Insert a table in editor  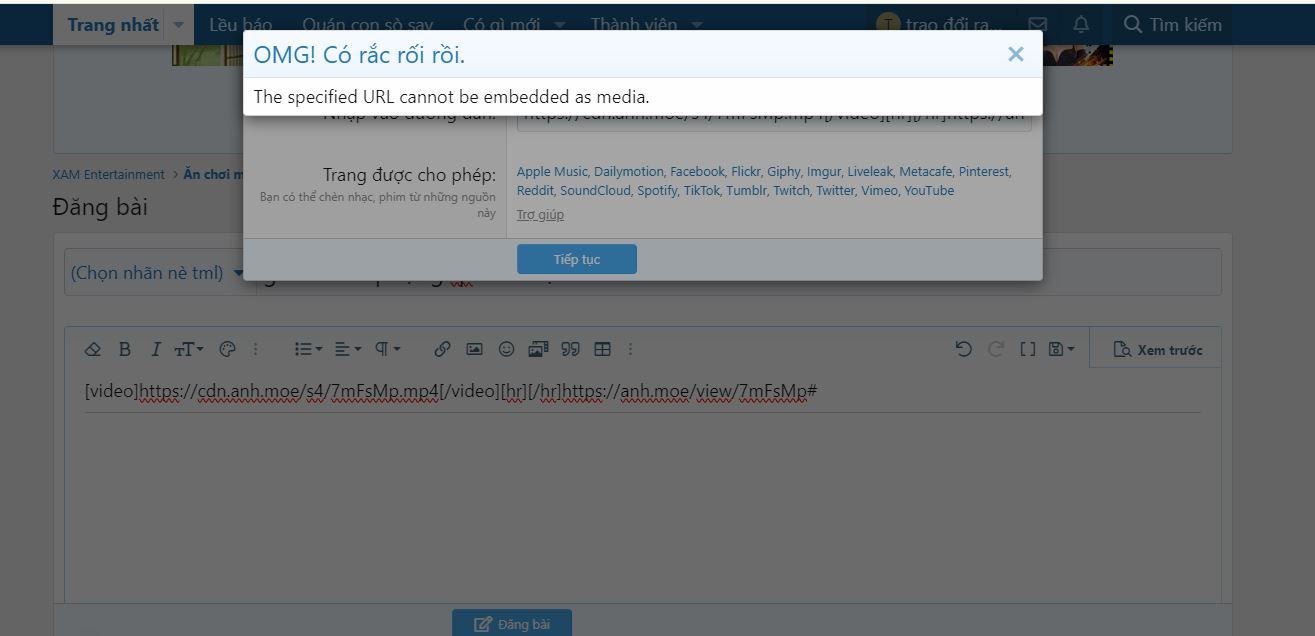pos(602,349)
